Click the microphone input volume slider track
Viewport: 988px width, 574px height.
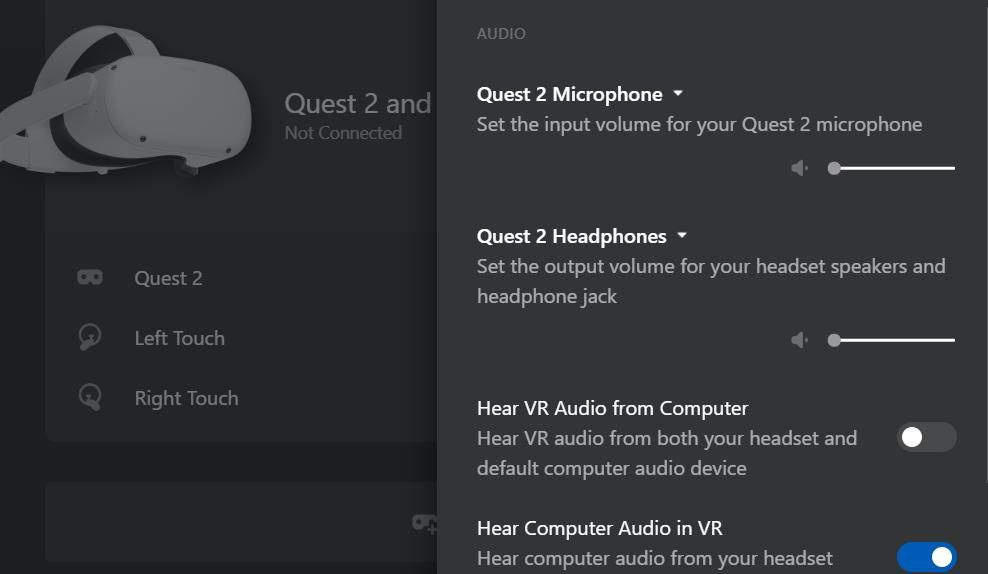coord(895,168)
